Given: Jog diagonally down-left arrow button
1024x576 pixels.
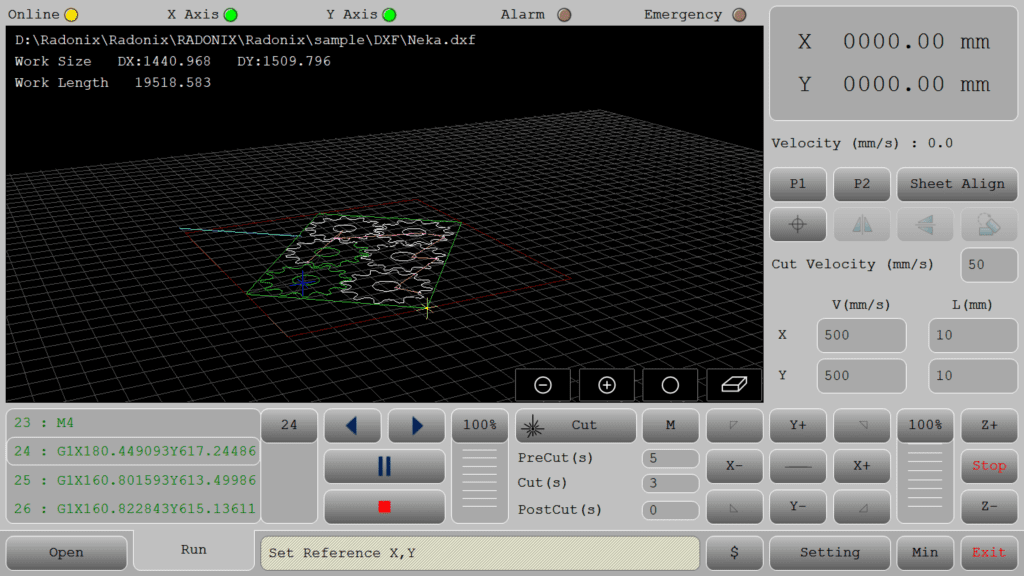Looking at the screenshot, I should coord(734,507).
